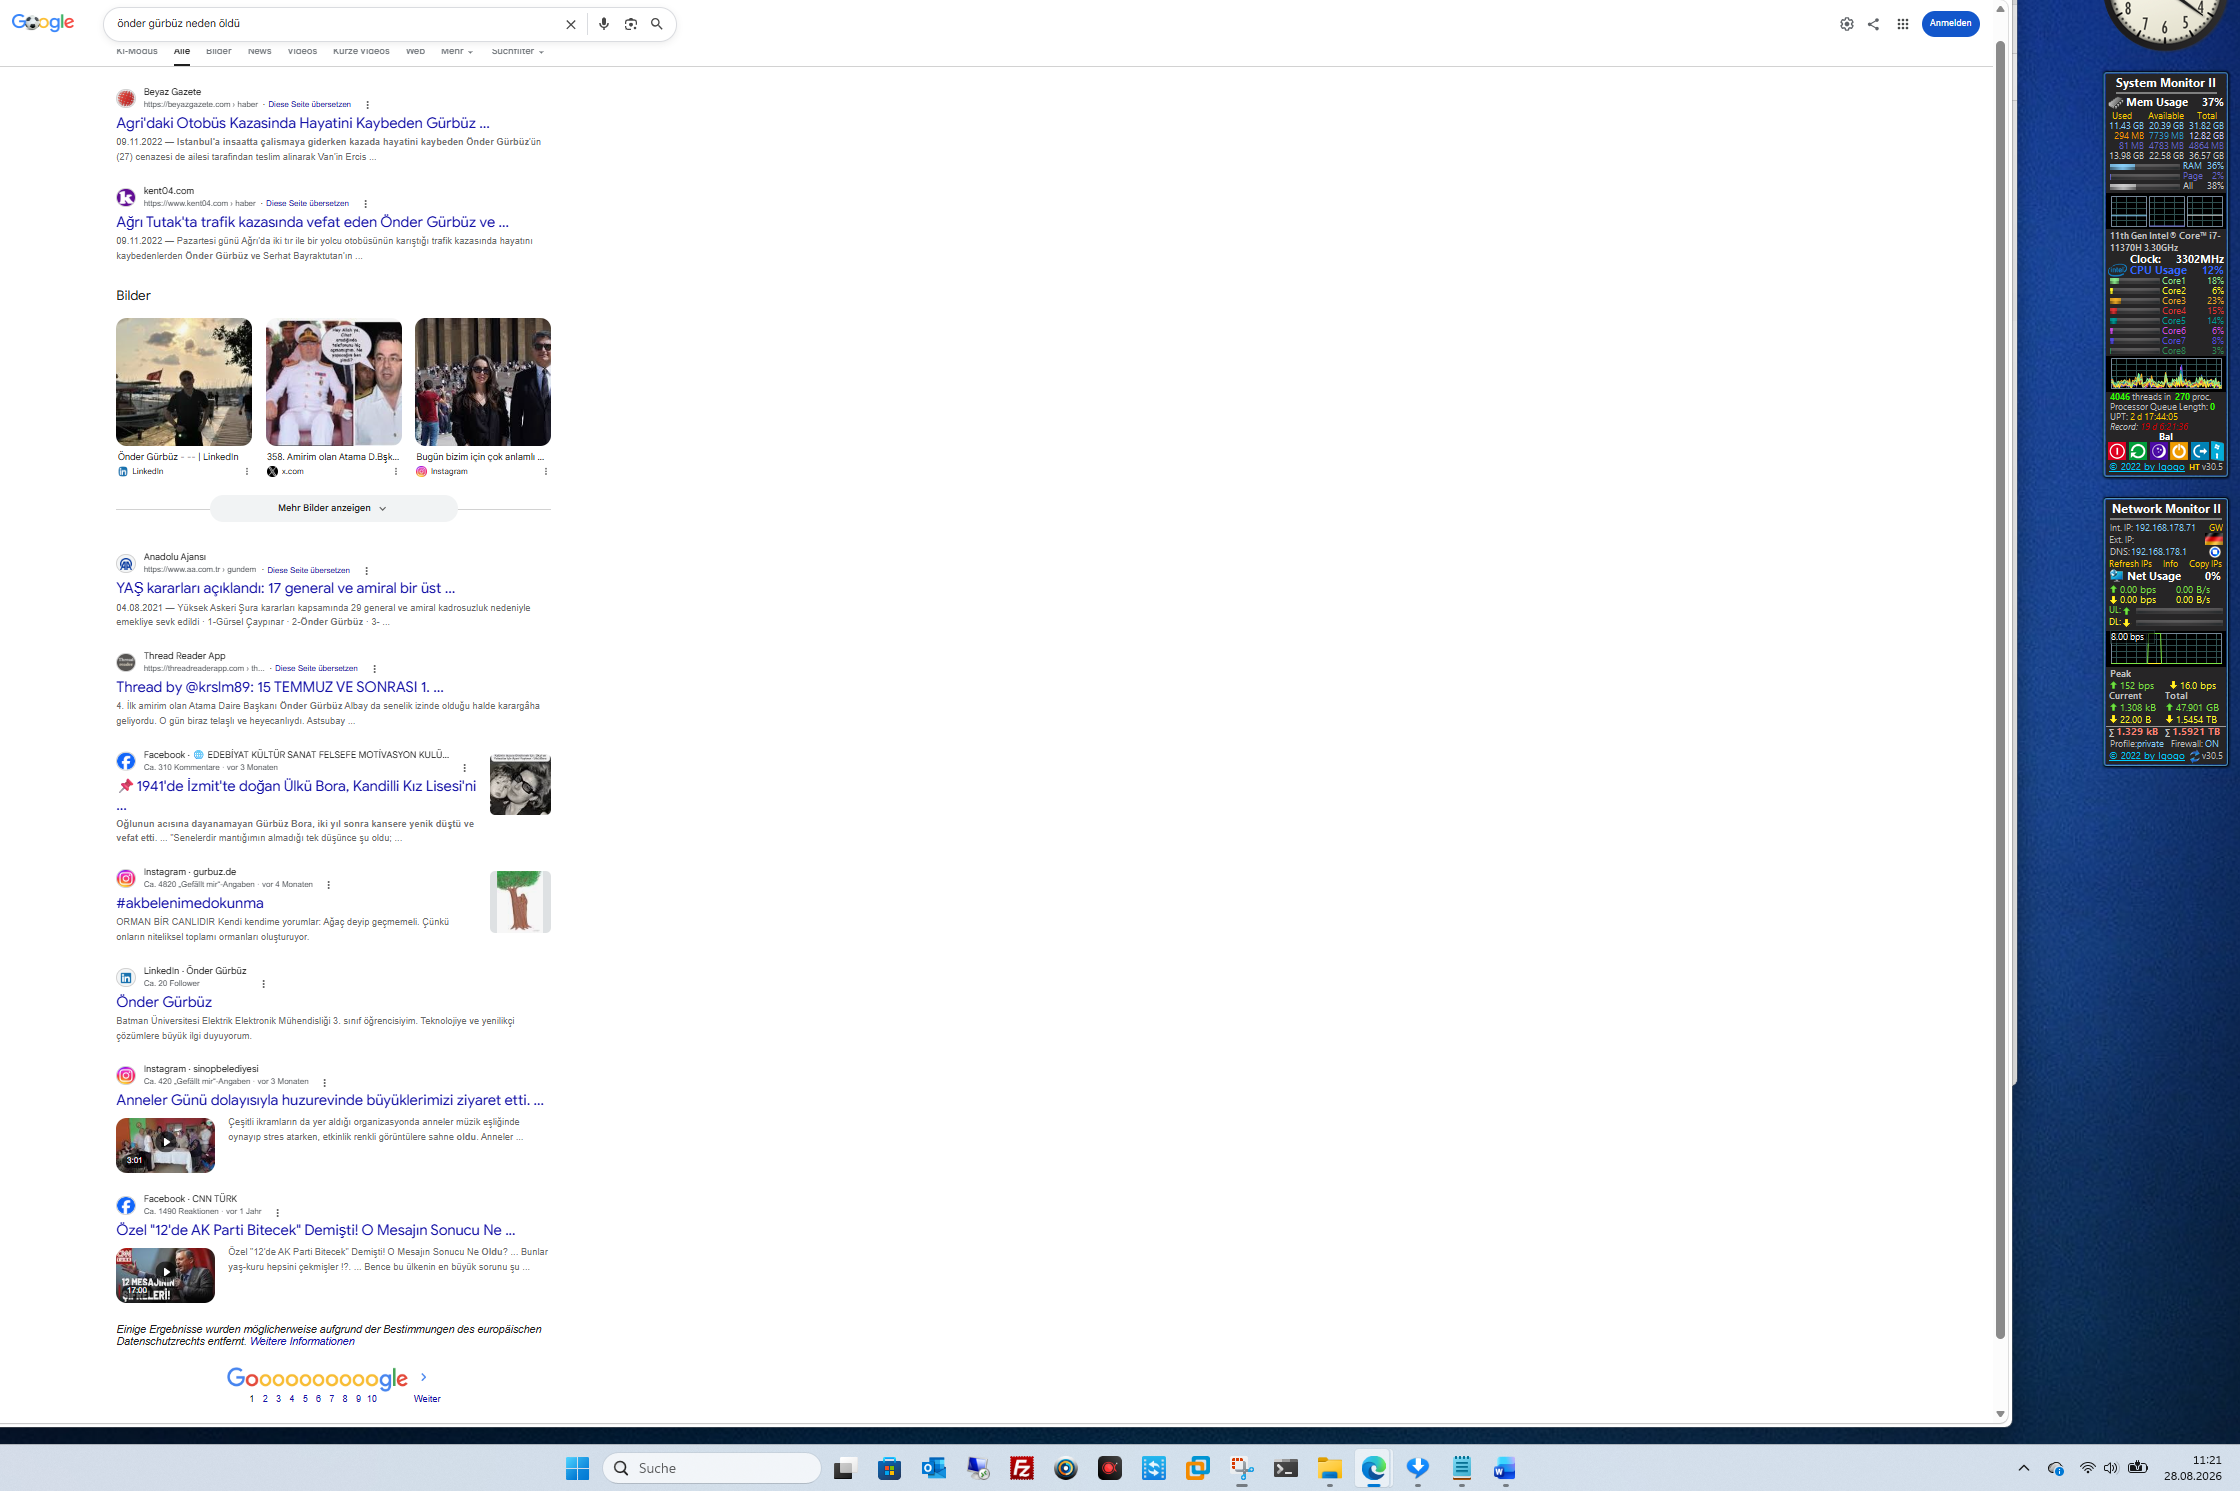Play sinopbelediyesi Instagram video thumbnail
Image resolution: width=2240 pixels, height=1491 pixels.
pos(165,1145)
